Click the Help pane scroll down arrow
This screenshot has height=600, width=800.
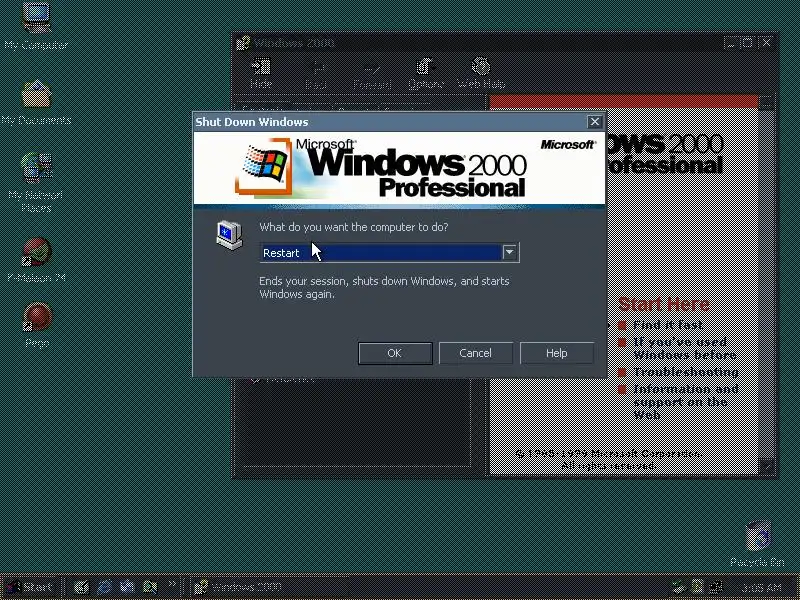coord(767,466)
